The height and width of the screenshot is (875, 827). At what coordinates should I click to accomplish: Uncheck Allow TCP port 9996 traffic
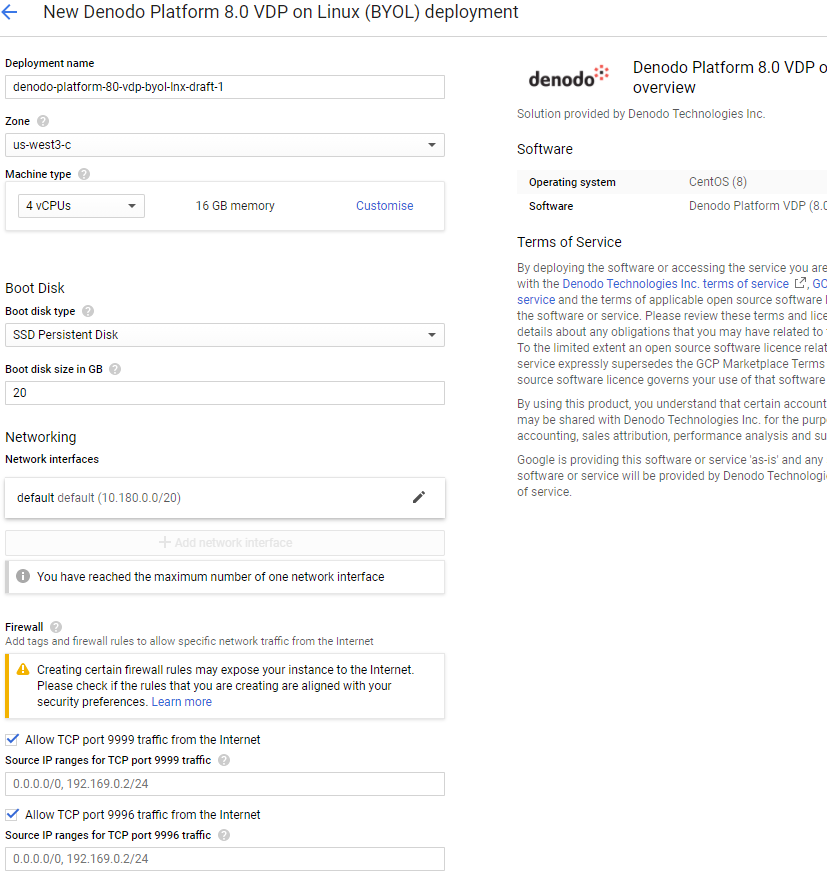tap(12, 814)
